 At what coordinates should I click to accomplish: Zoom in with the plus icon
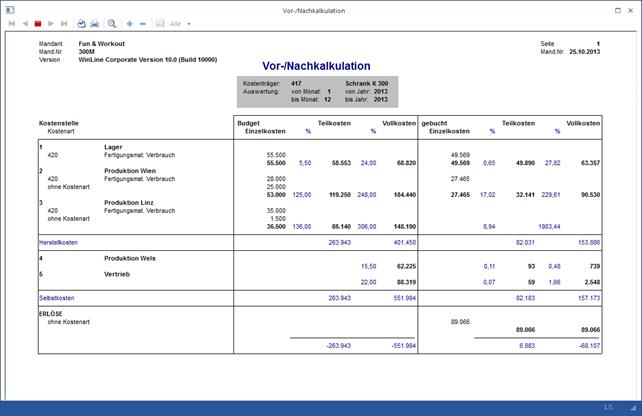(x=130, y=23)
